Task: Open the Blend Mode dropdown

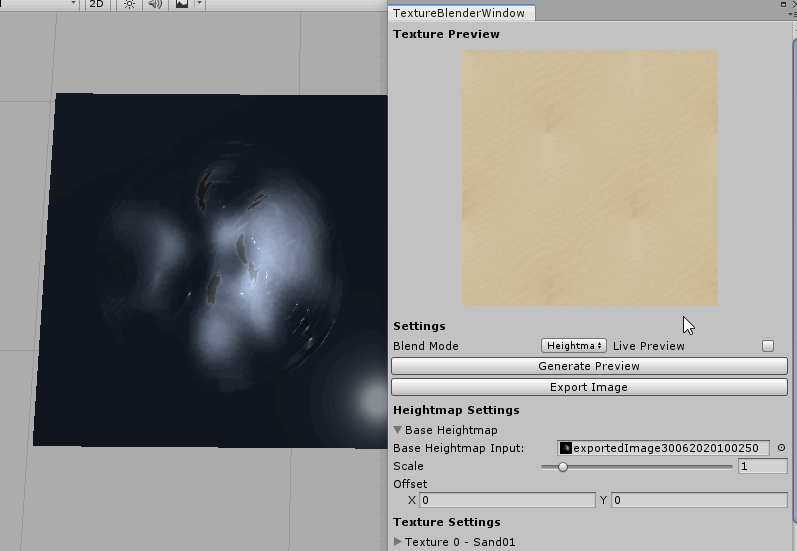Action: click(573, 346)
